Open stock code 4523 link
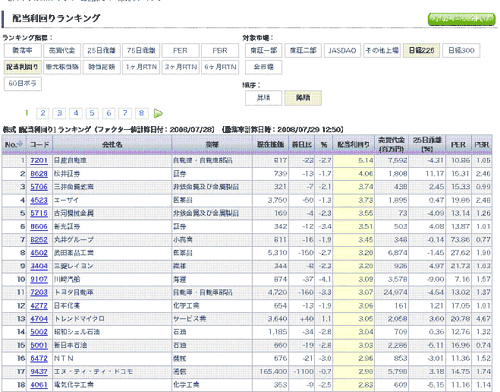500x392 pixels. (39, 200)
